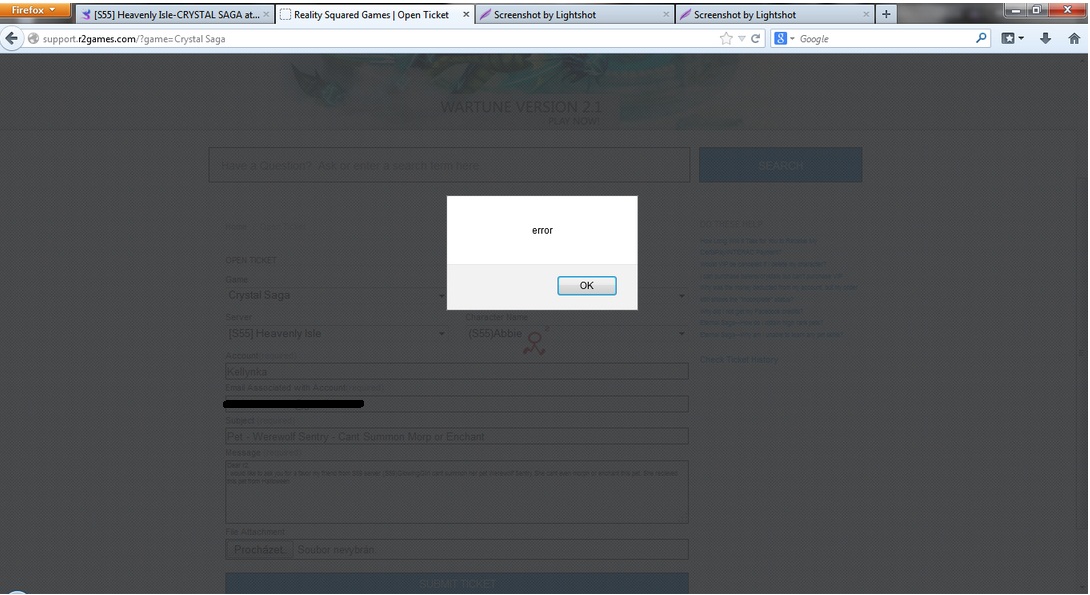Screen dimensions: 1090x595
Task: Click the Google search engine selector icon
Action: pos(784,39)
